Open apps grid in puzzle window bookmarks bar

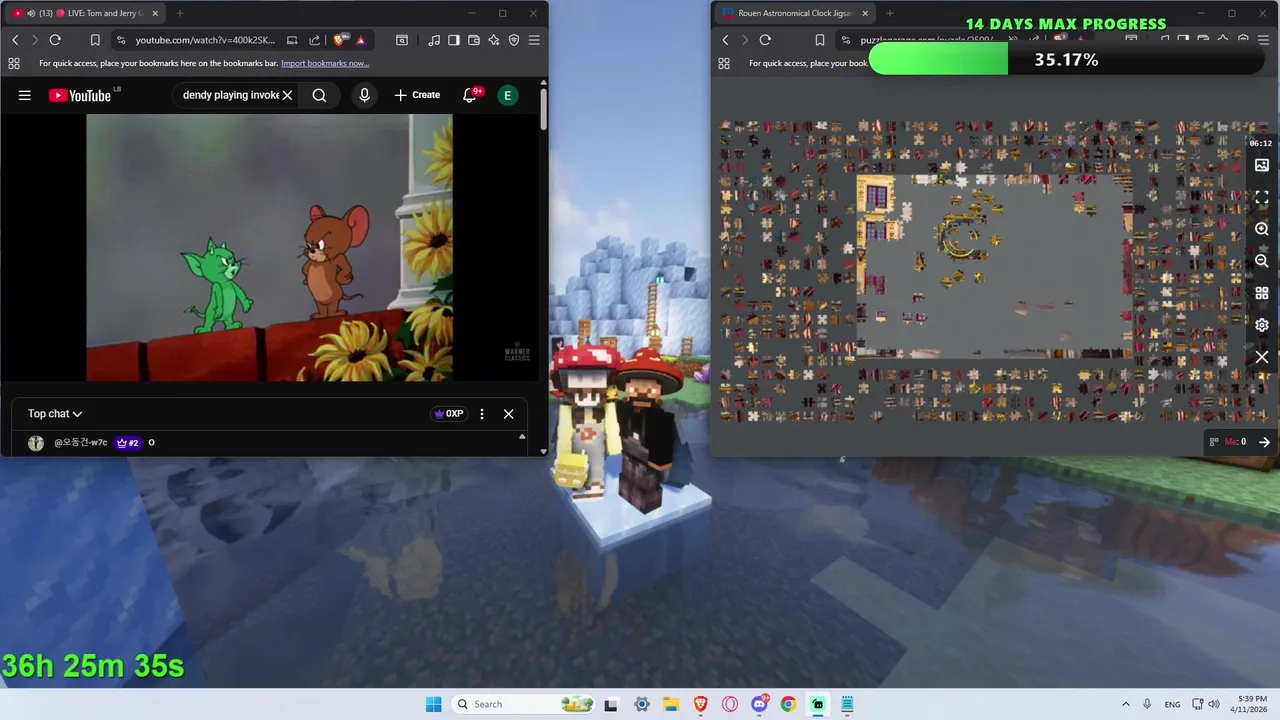coord(724,63)
